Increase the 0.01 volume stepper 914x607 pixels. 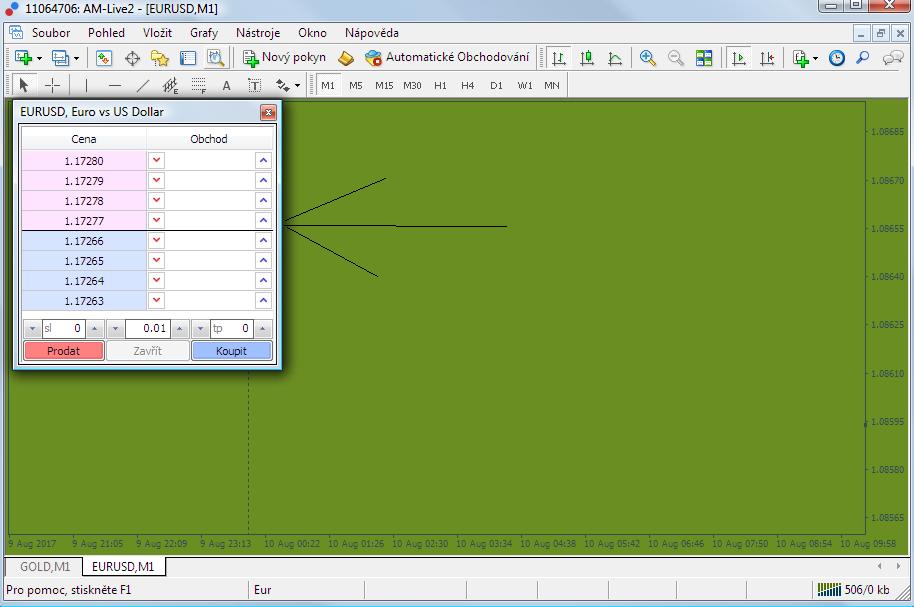pyautogui.click(x=180, y=329)
